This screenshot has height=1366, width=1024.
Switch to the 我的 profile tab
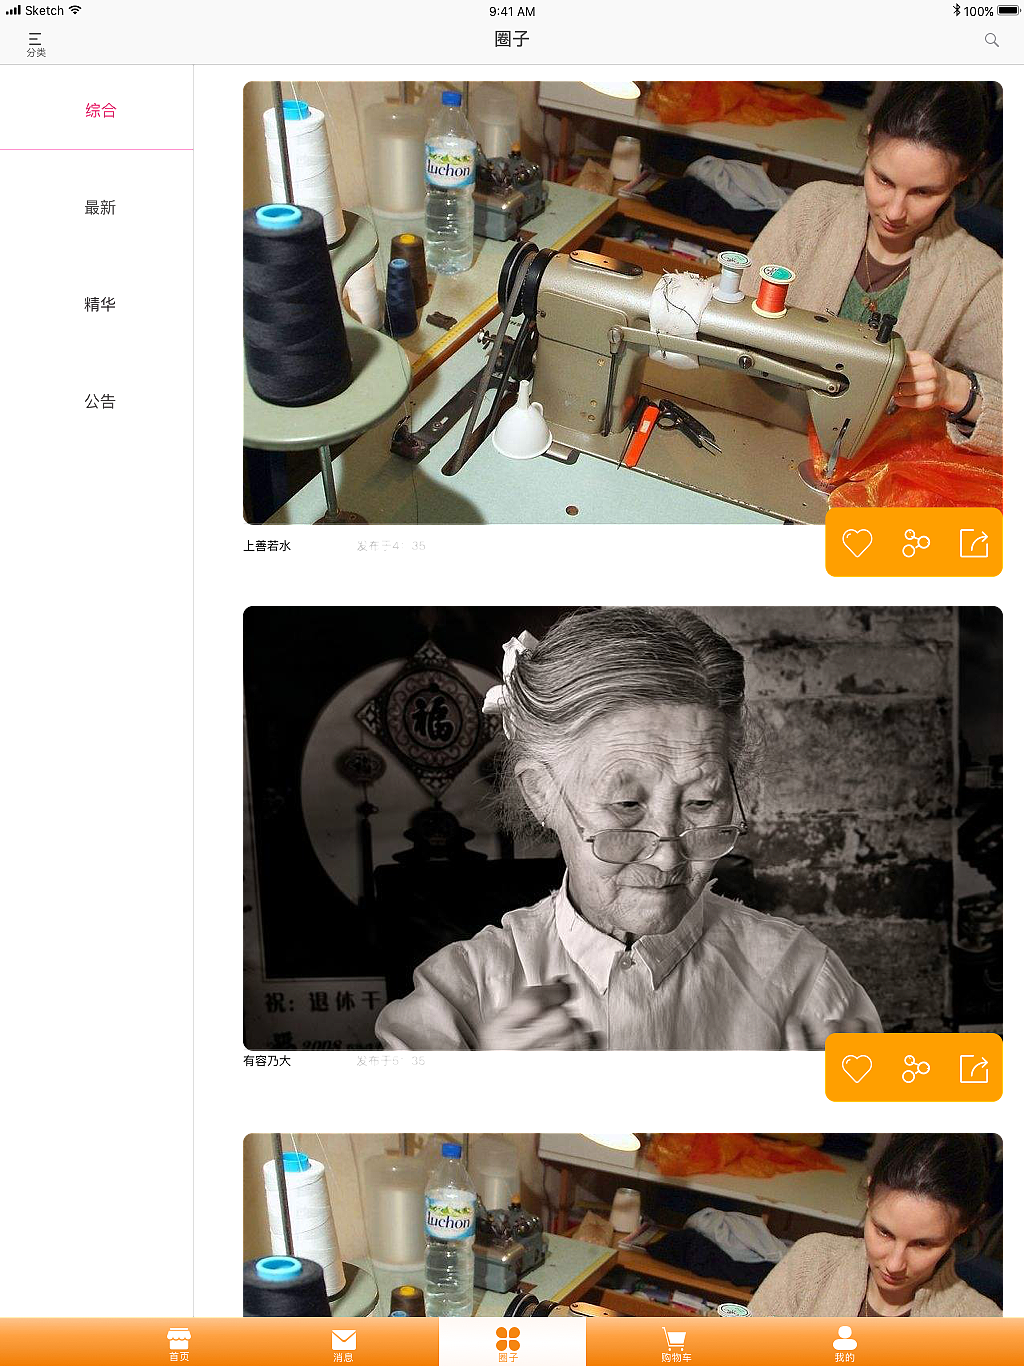tap(845, 1344)
